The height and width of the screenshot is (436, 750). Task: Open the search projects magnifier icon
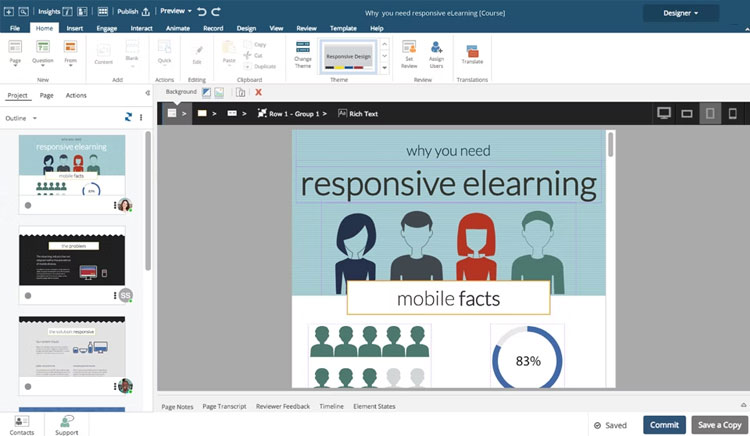[23, 11]
